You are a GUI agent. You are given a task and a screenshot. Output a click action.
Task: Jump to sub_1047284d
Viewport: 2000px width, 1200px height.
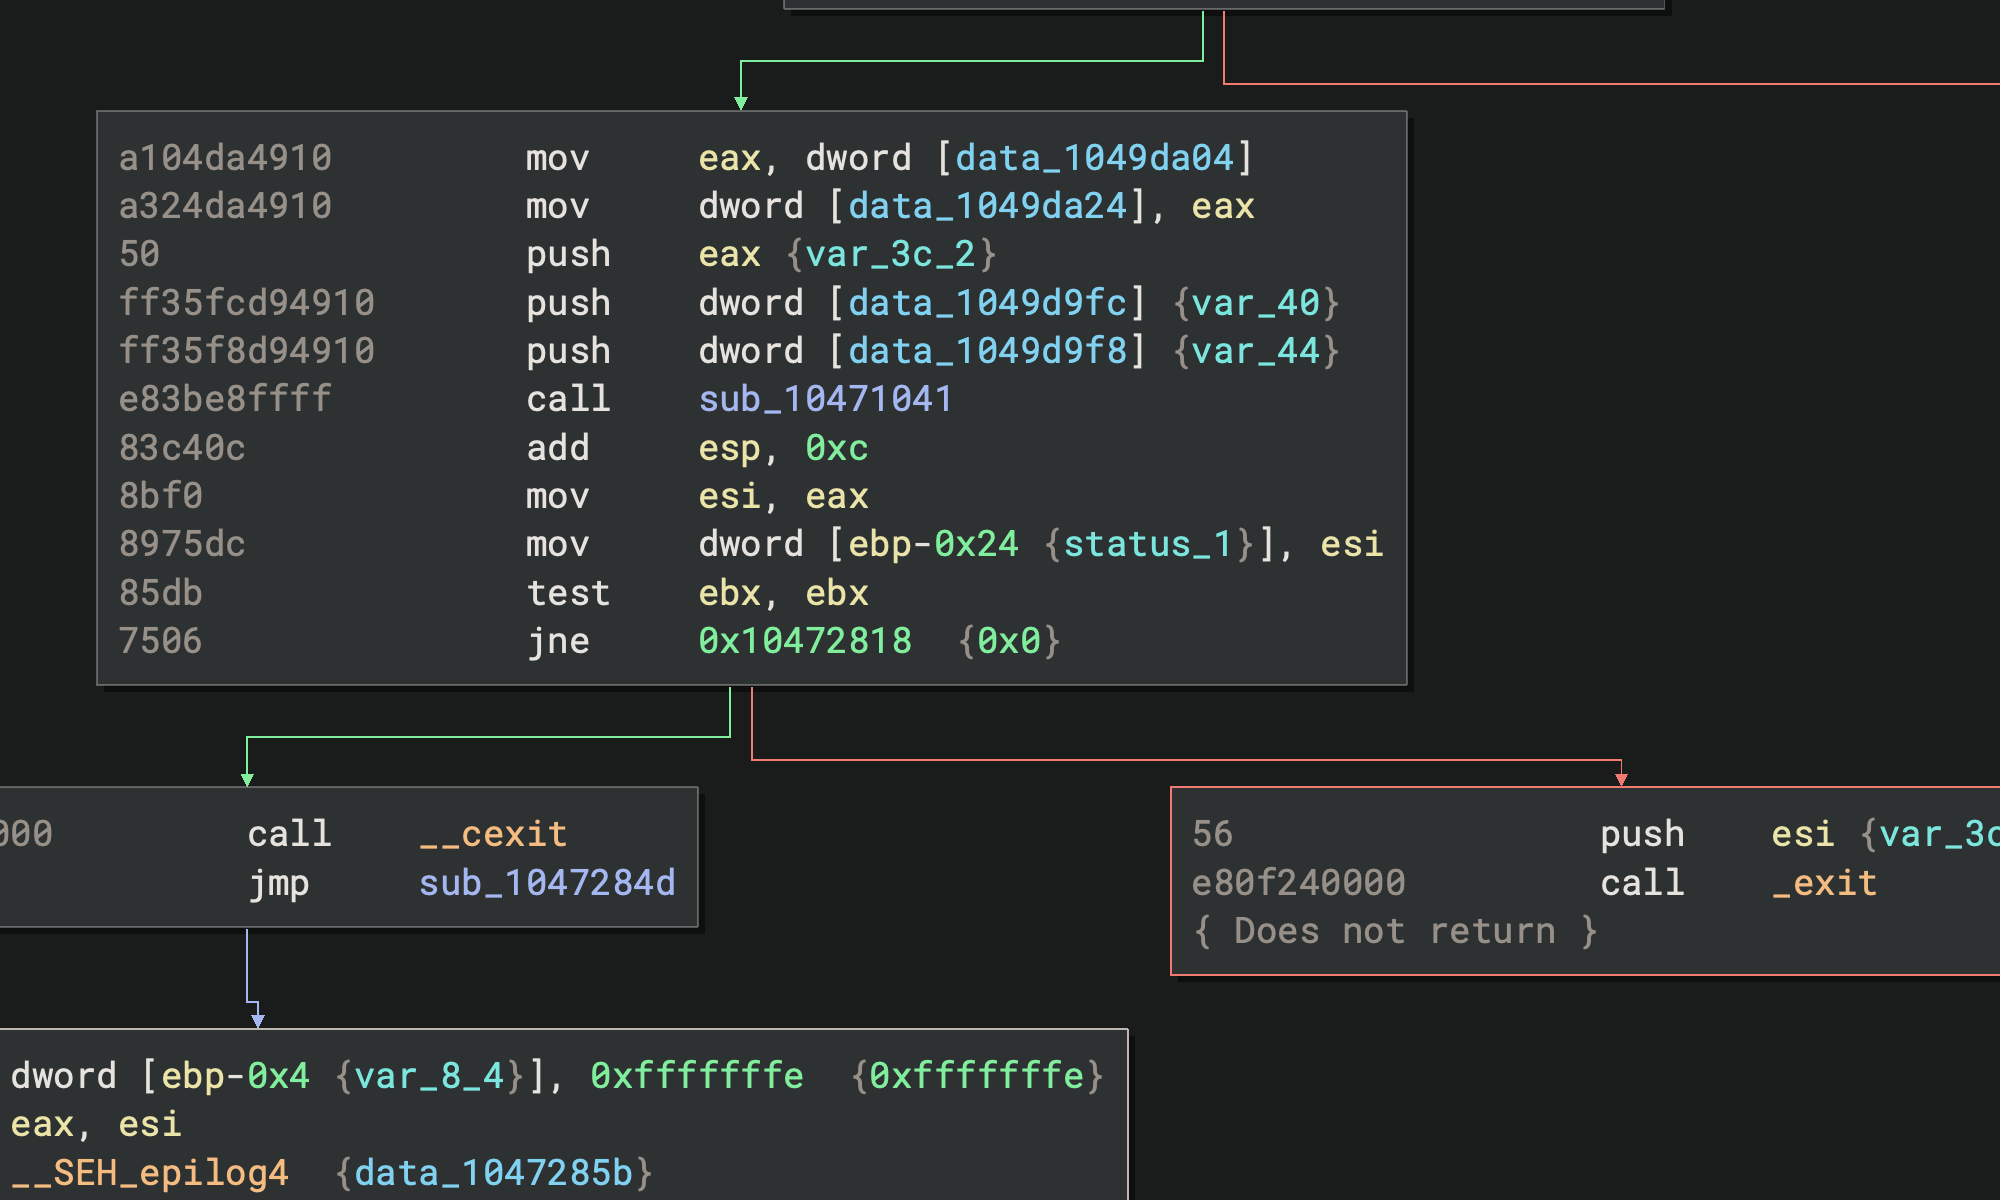546,883
